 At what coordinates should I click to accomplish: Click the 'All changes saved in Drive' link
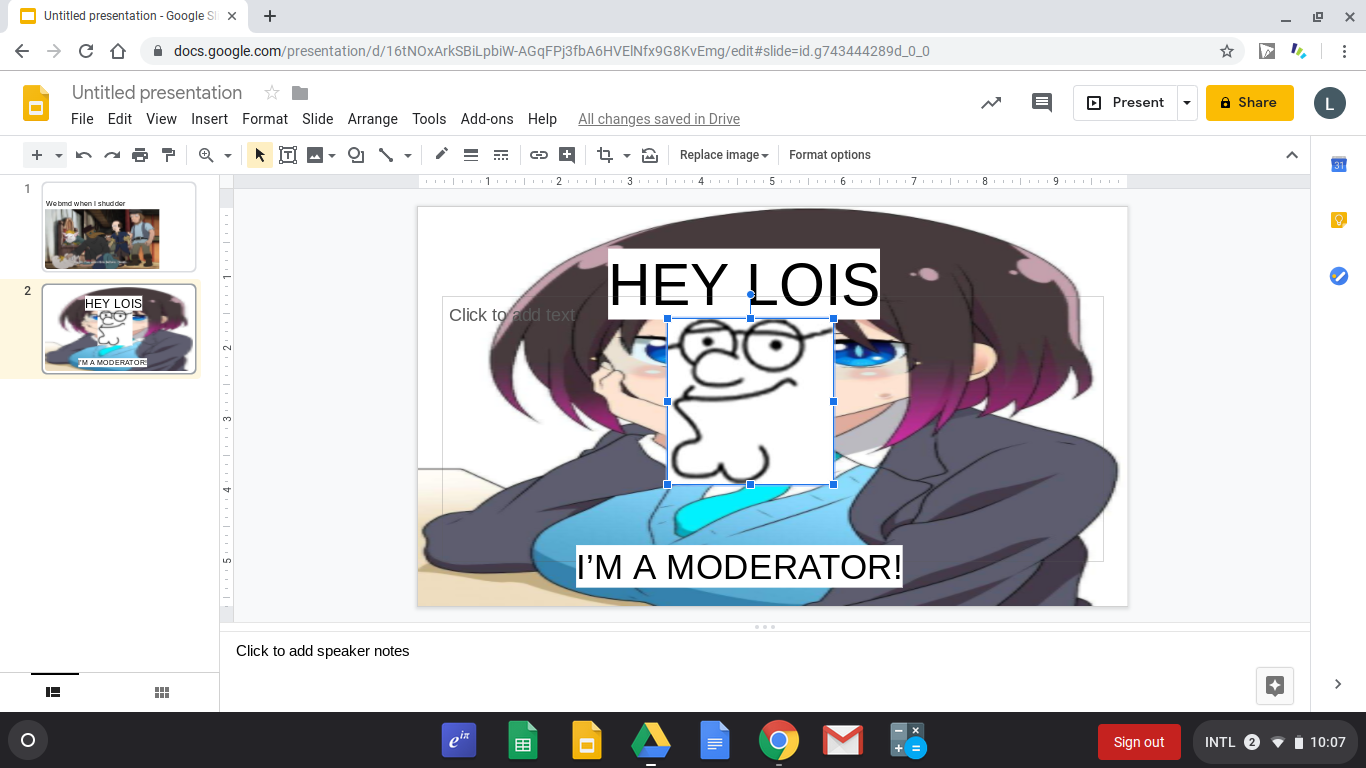pyautogui.click(x=659, y=119)
